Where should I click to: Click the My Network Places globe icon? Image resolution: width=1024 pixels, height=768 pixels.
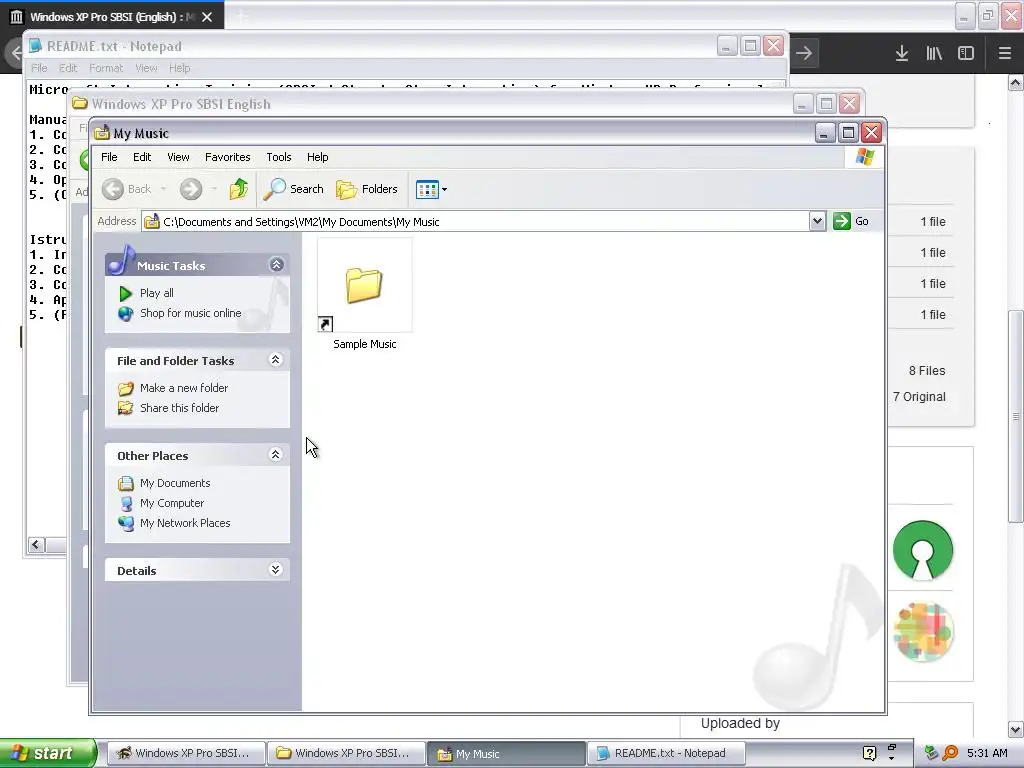(126, 523)
